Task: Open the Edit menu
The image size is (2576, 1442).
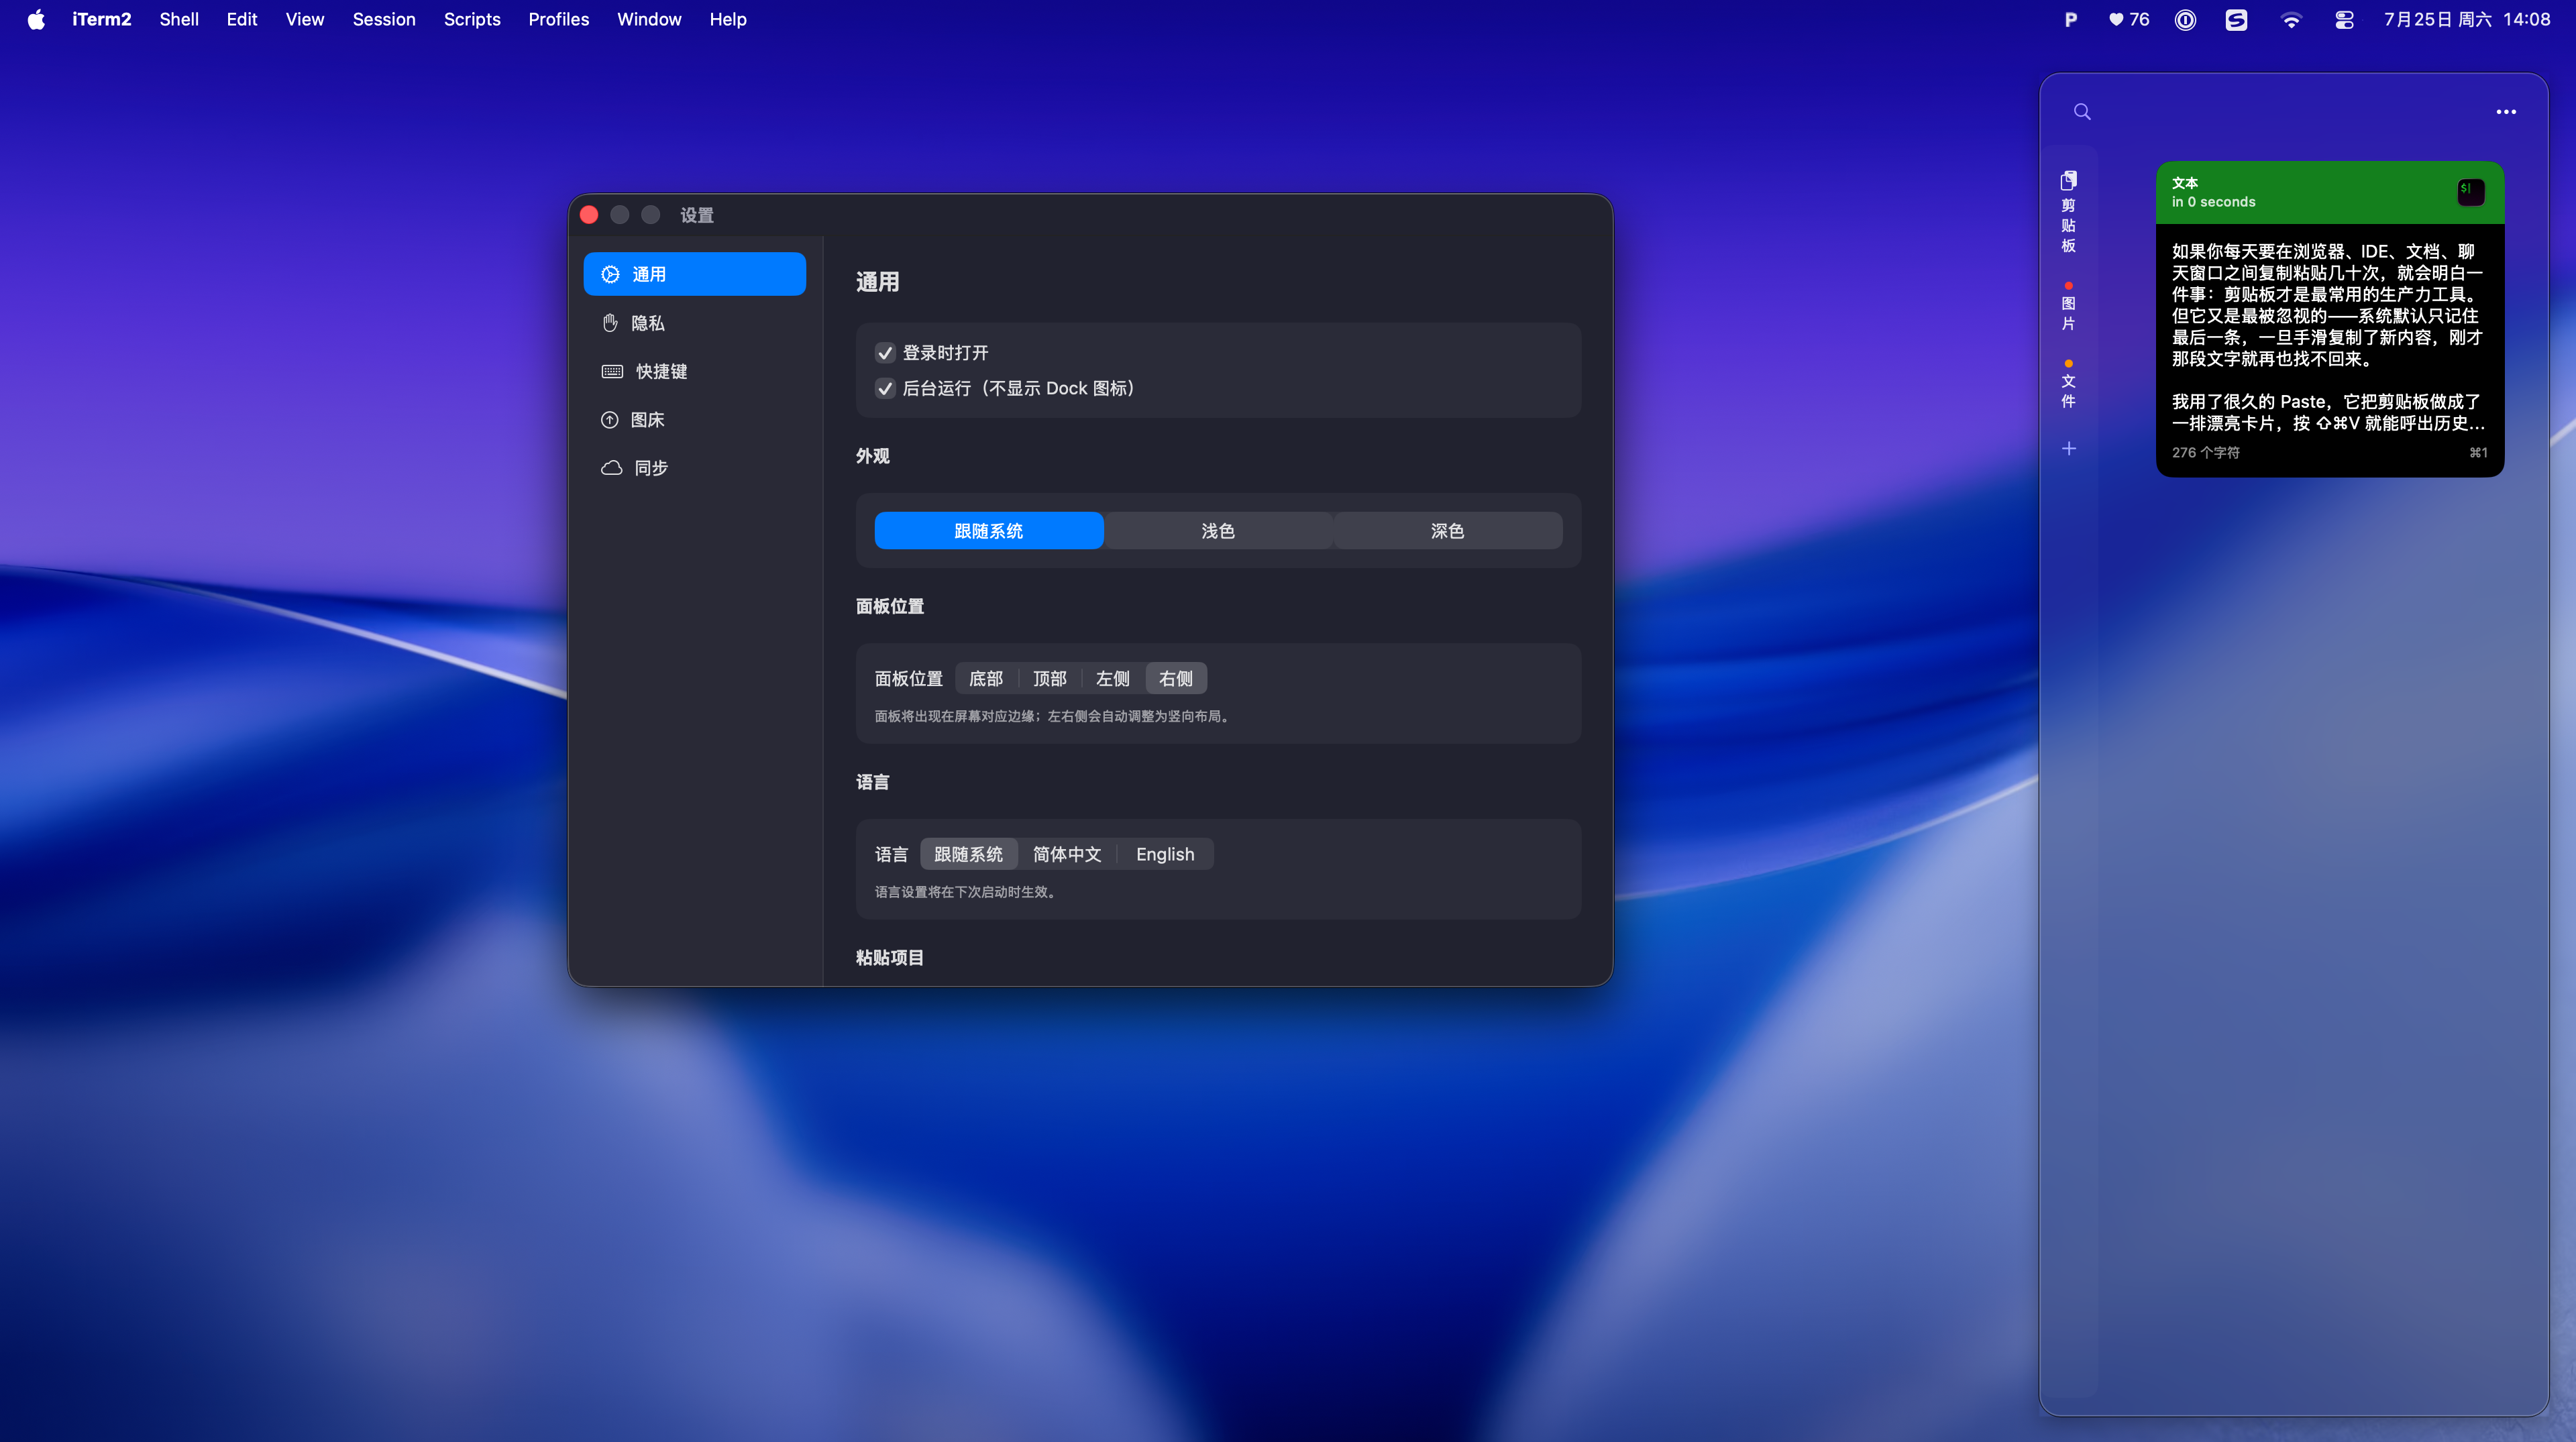Action: click(x=242, y=19)
